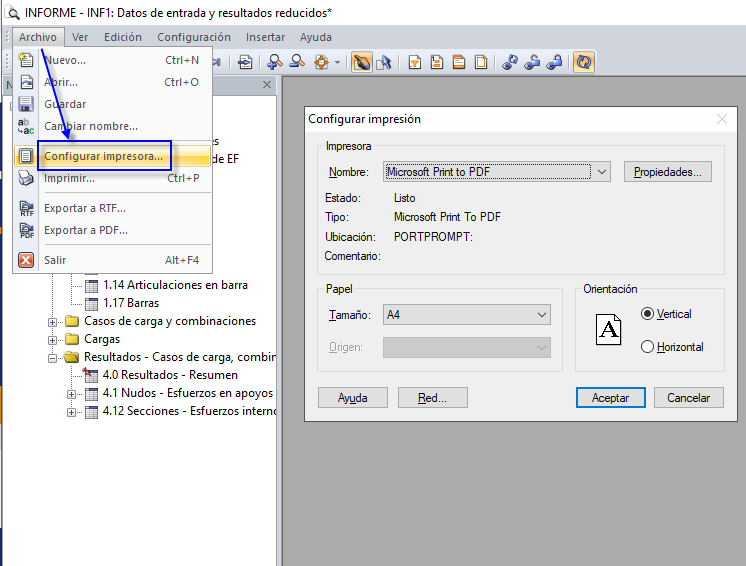
Task: Click the Abrir open-file icon in menu
Action: (x=26, y=82)
